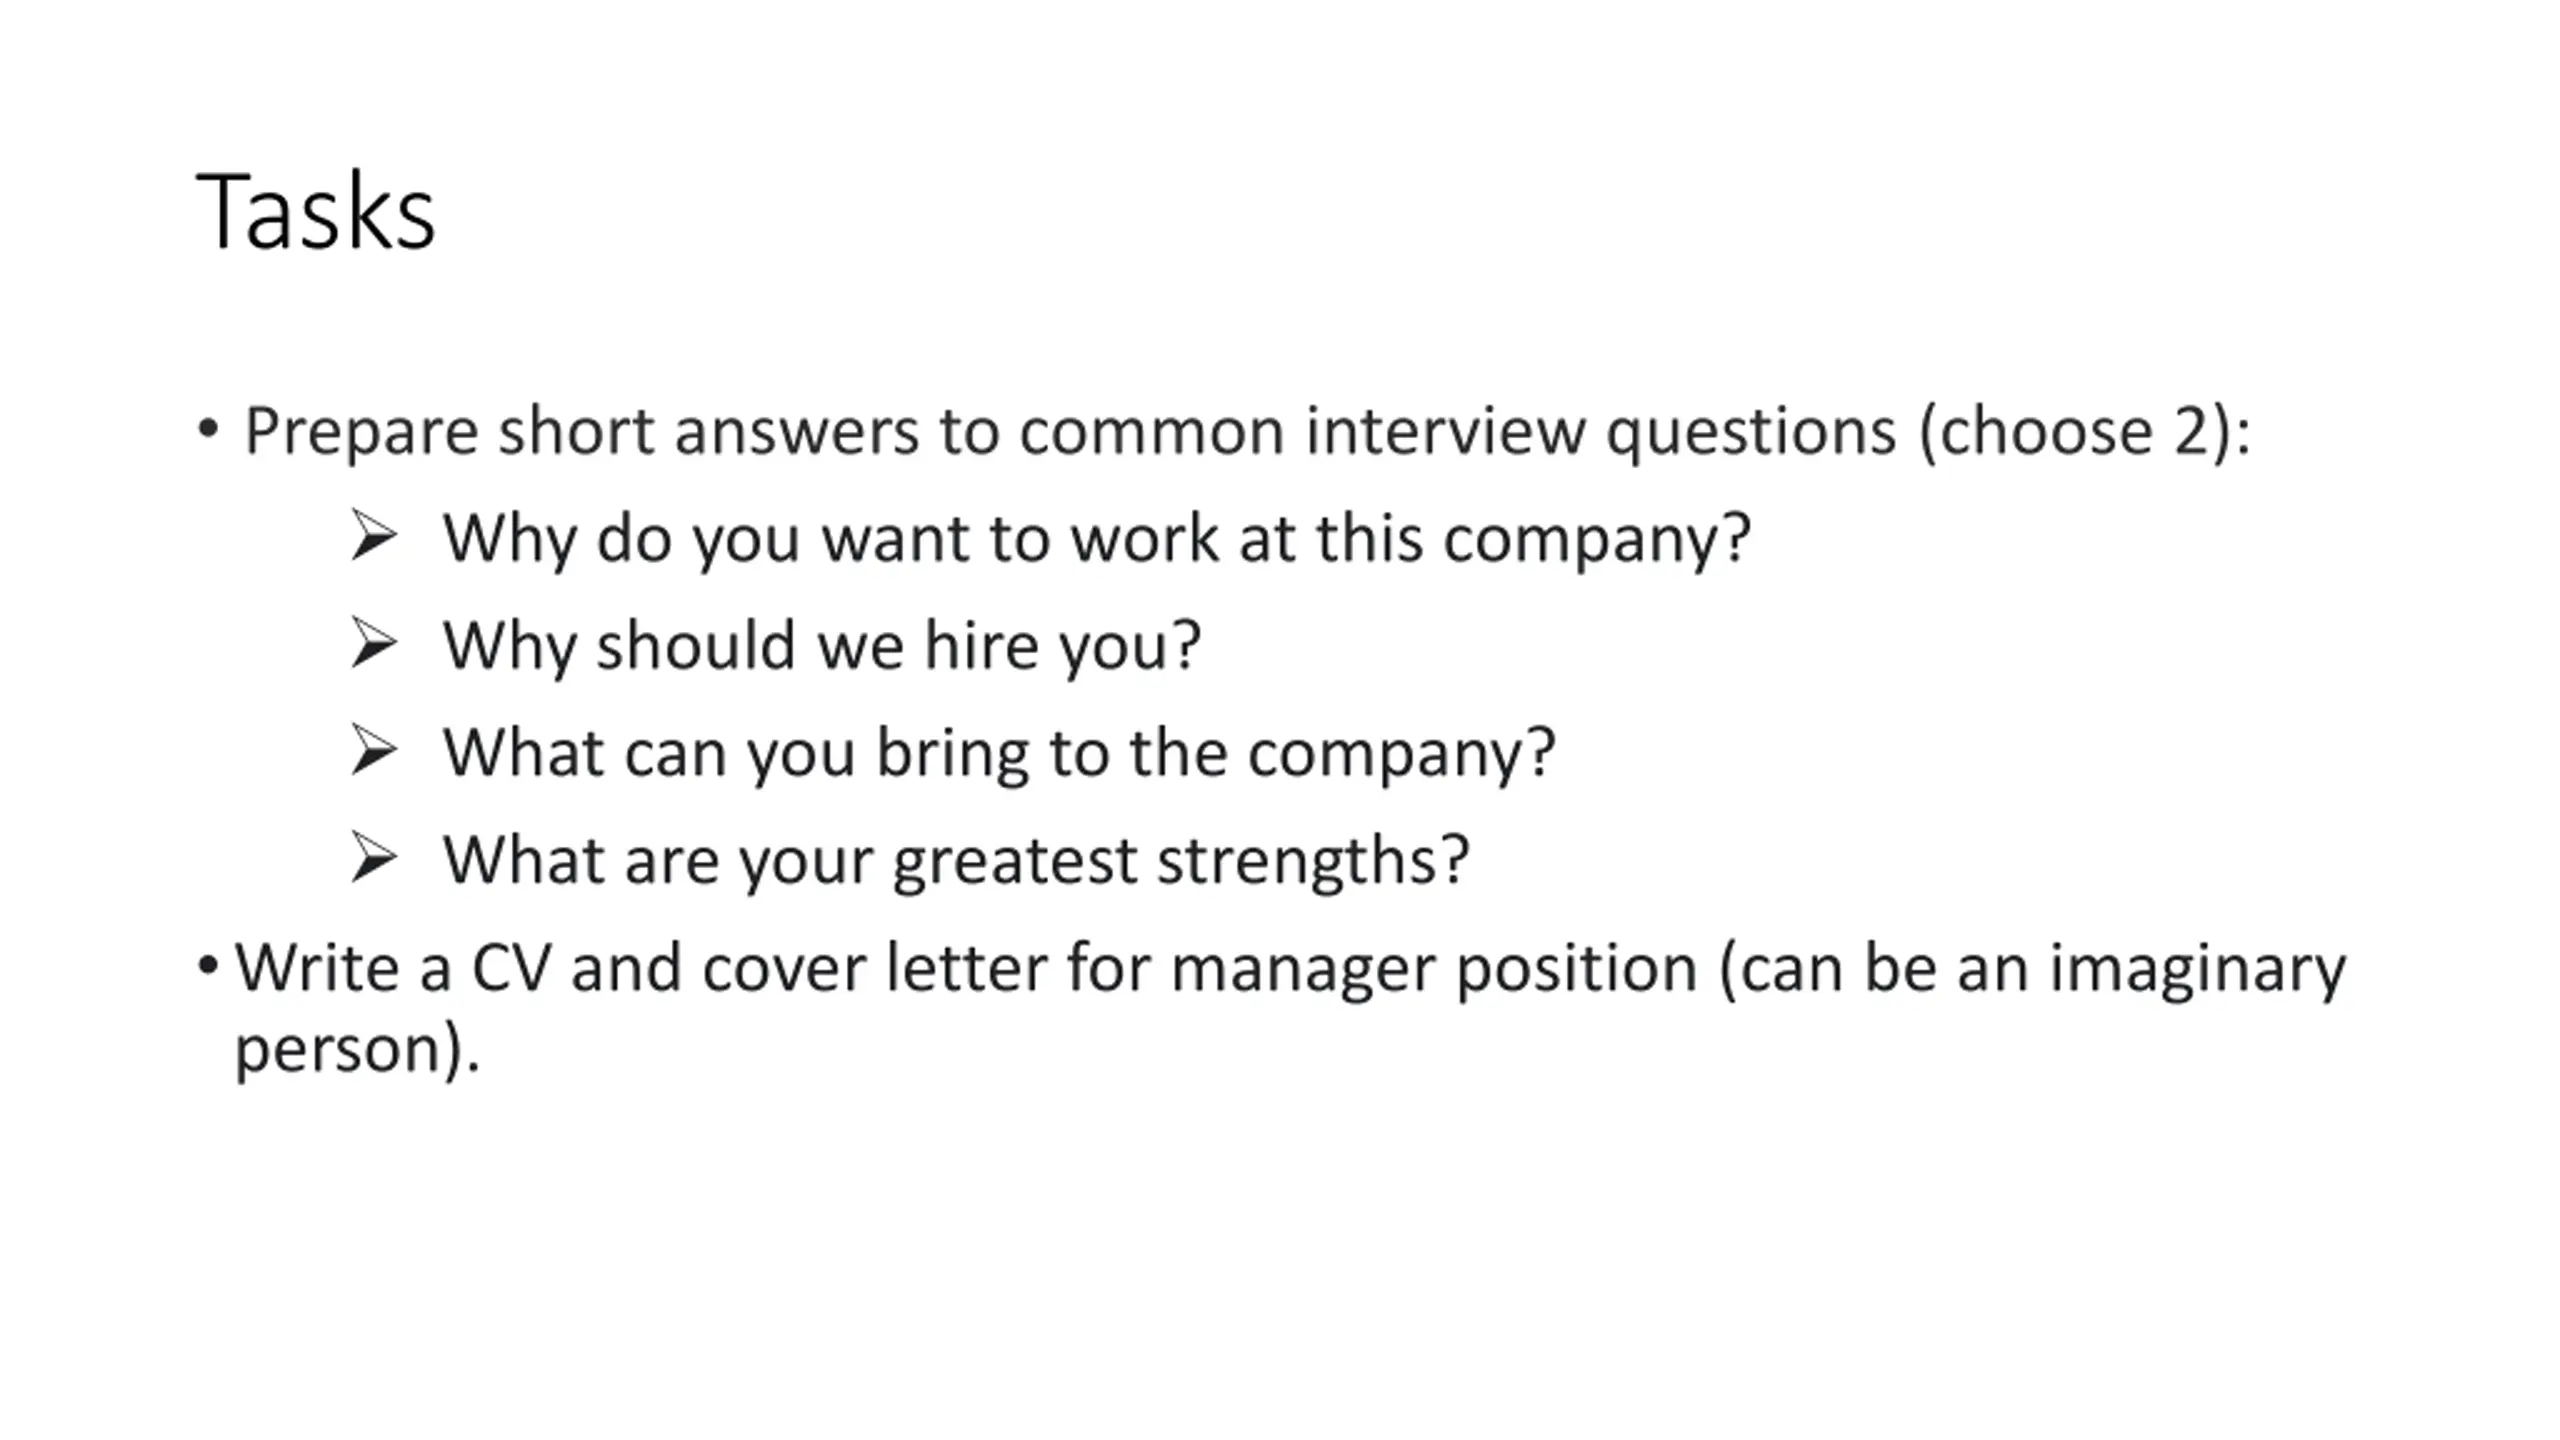
Task: Click the "(choose 2):" text
Action: coord(2084,431)
